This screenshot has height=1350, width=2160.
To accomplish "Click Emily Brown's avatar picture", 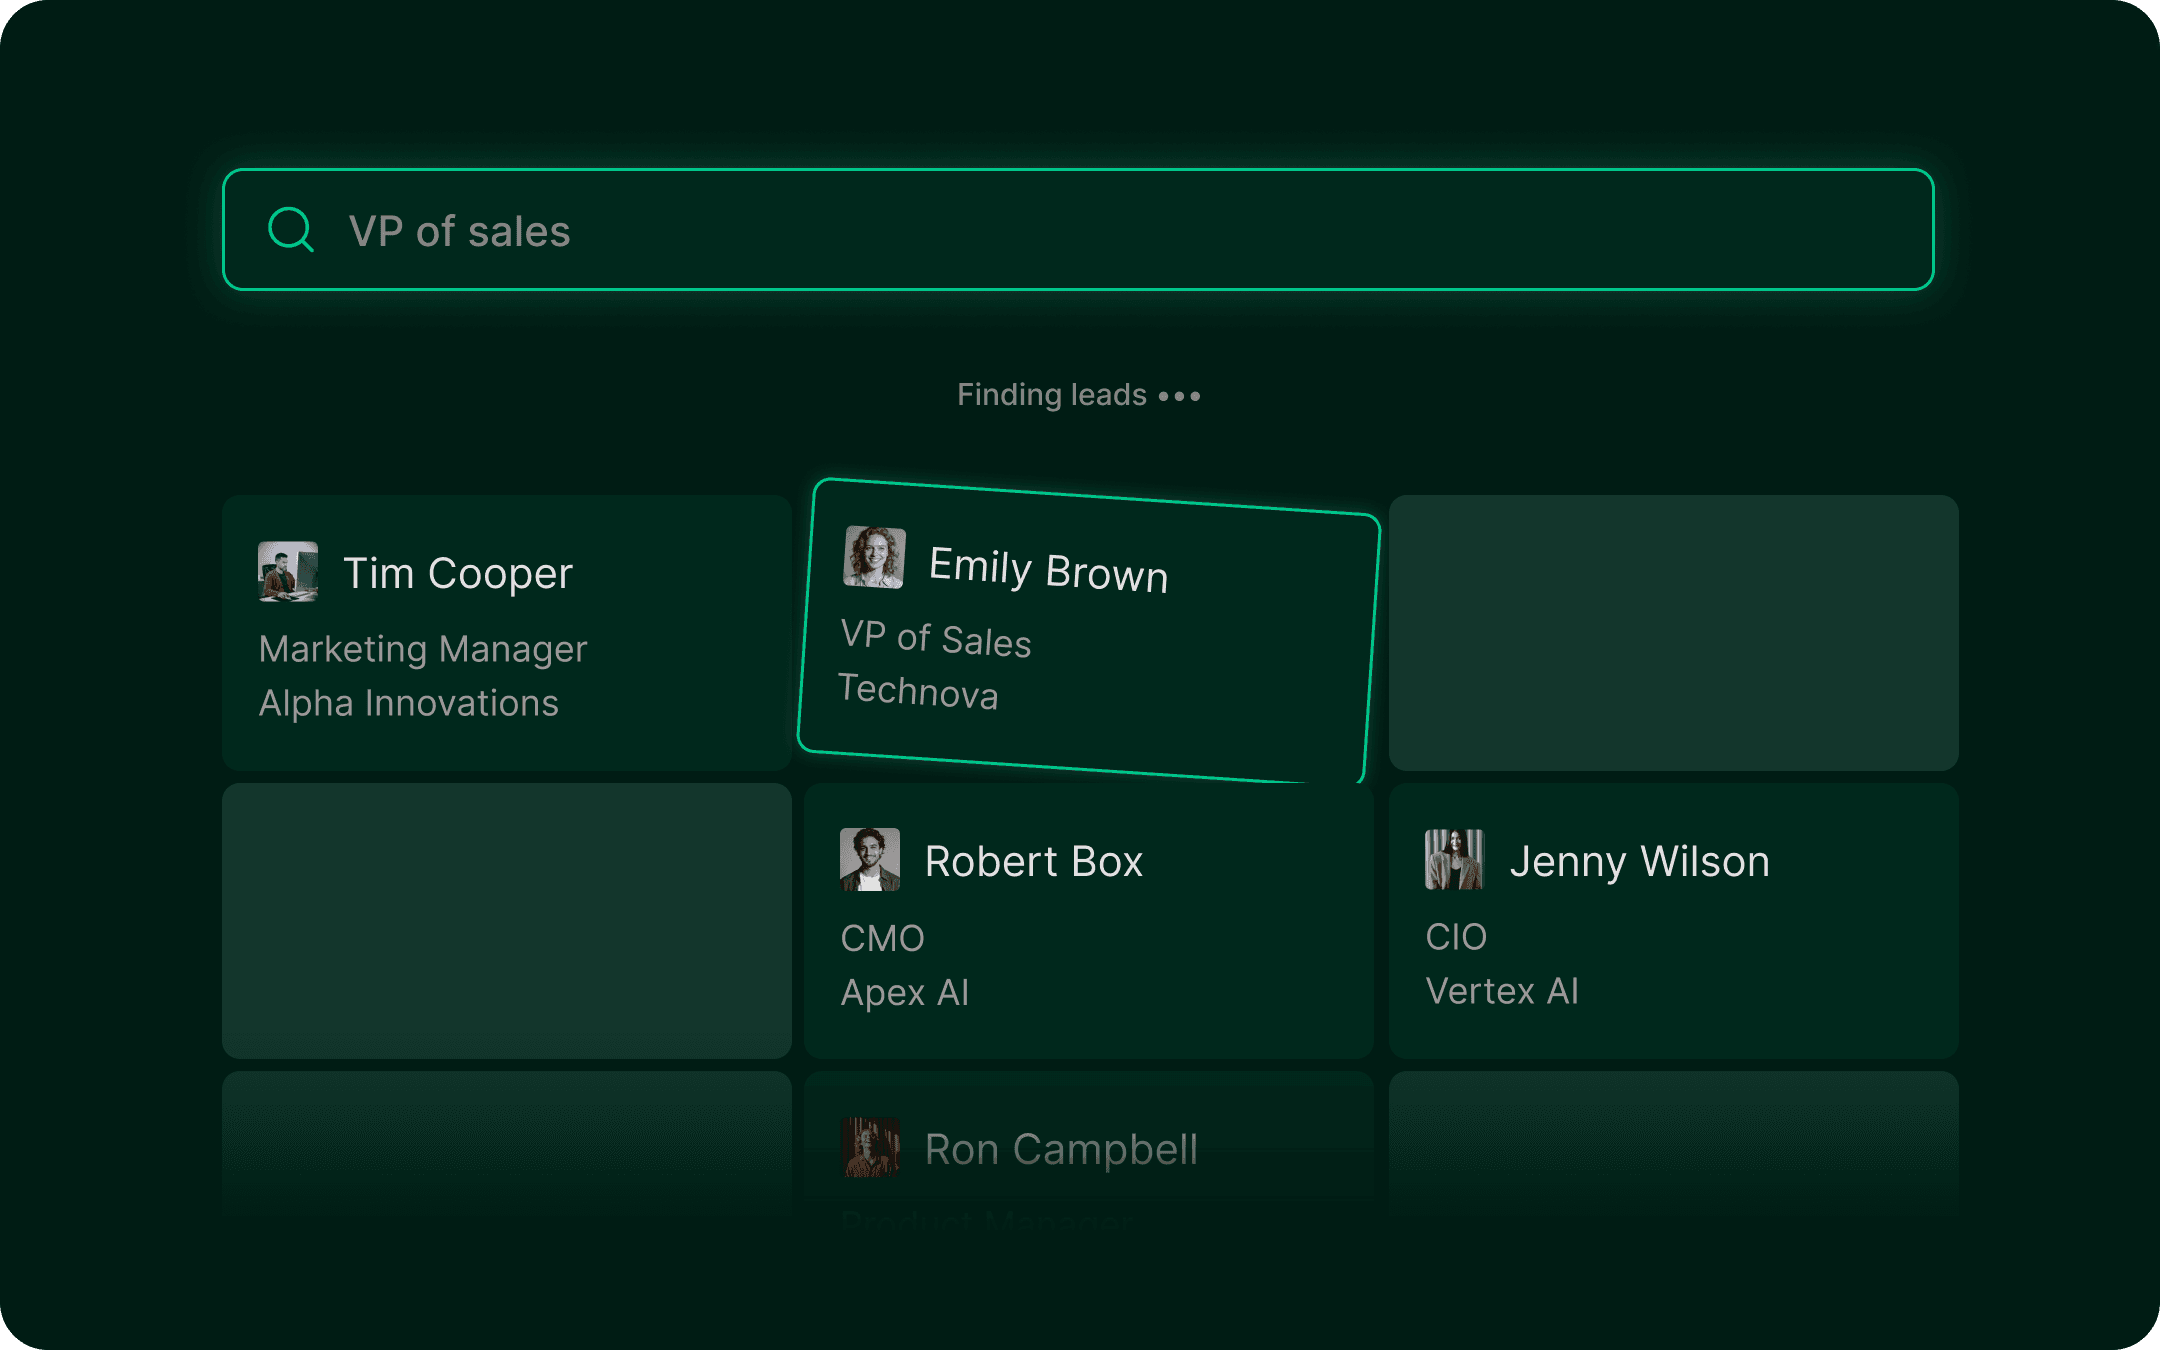I will click(874, 557).
